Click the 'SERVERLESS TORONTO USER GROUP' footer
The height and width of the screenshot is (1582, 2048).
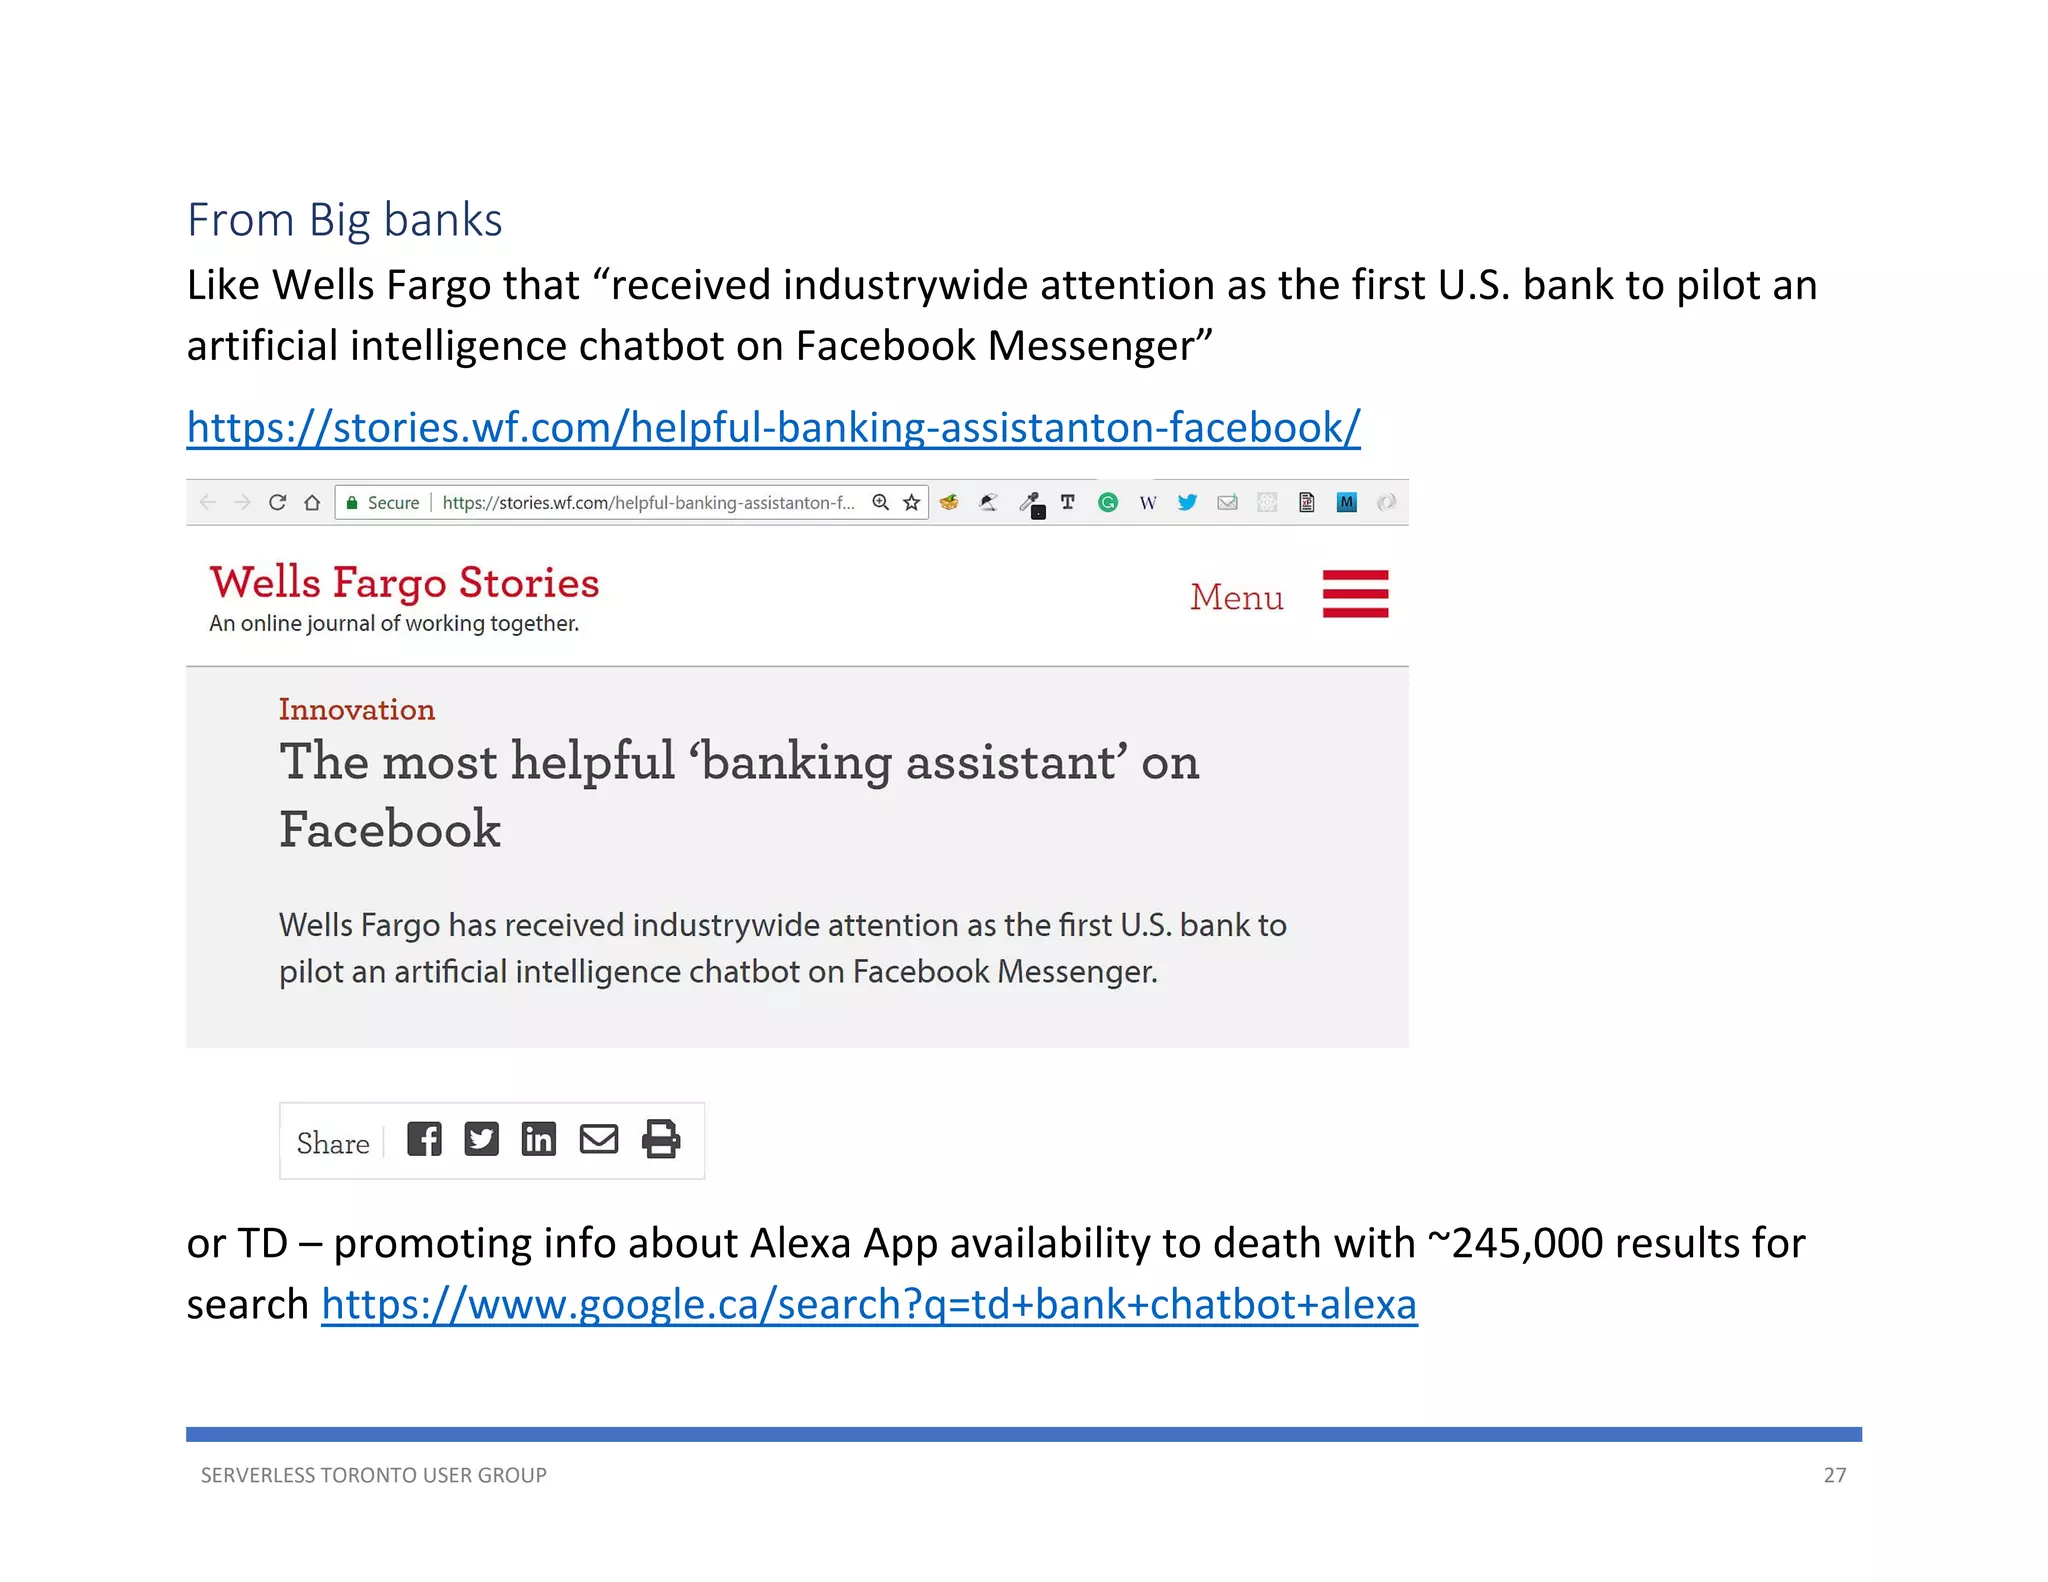coord(374,1475)
